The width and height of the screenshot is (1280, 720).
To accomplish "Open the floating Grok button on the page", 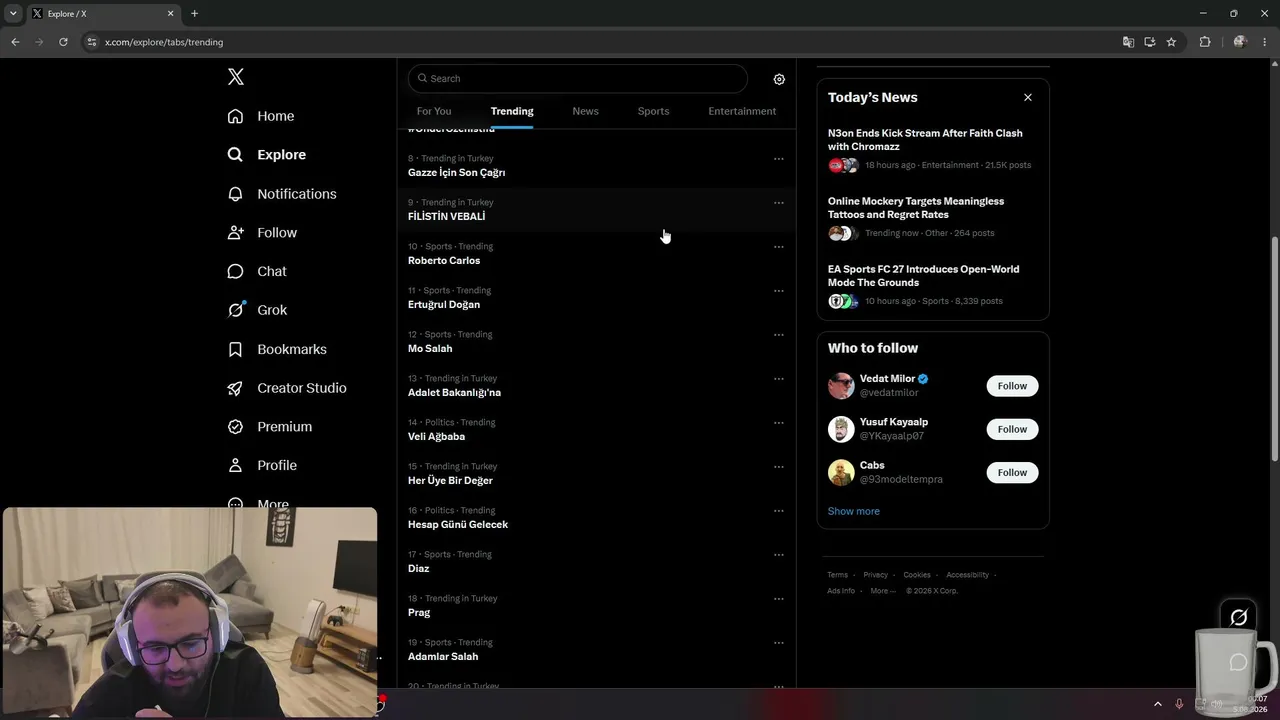I will pos(1238,617).
